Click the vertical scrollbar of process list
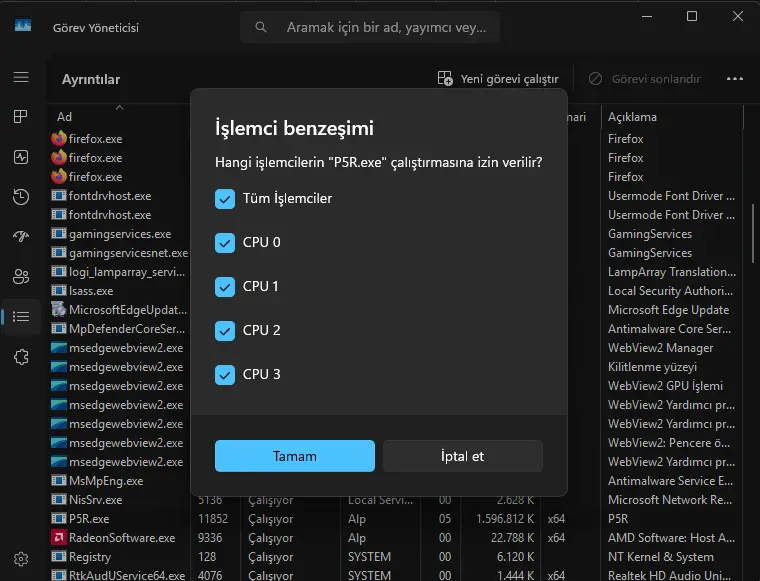The width and height of the screenshot is (760, 581). 753,234
